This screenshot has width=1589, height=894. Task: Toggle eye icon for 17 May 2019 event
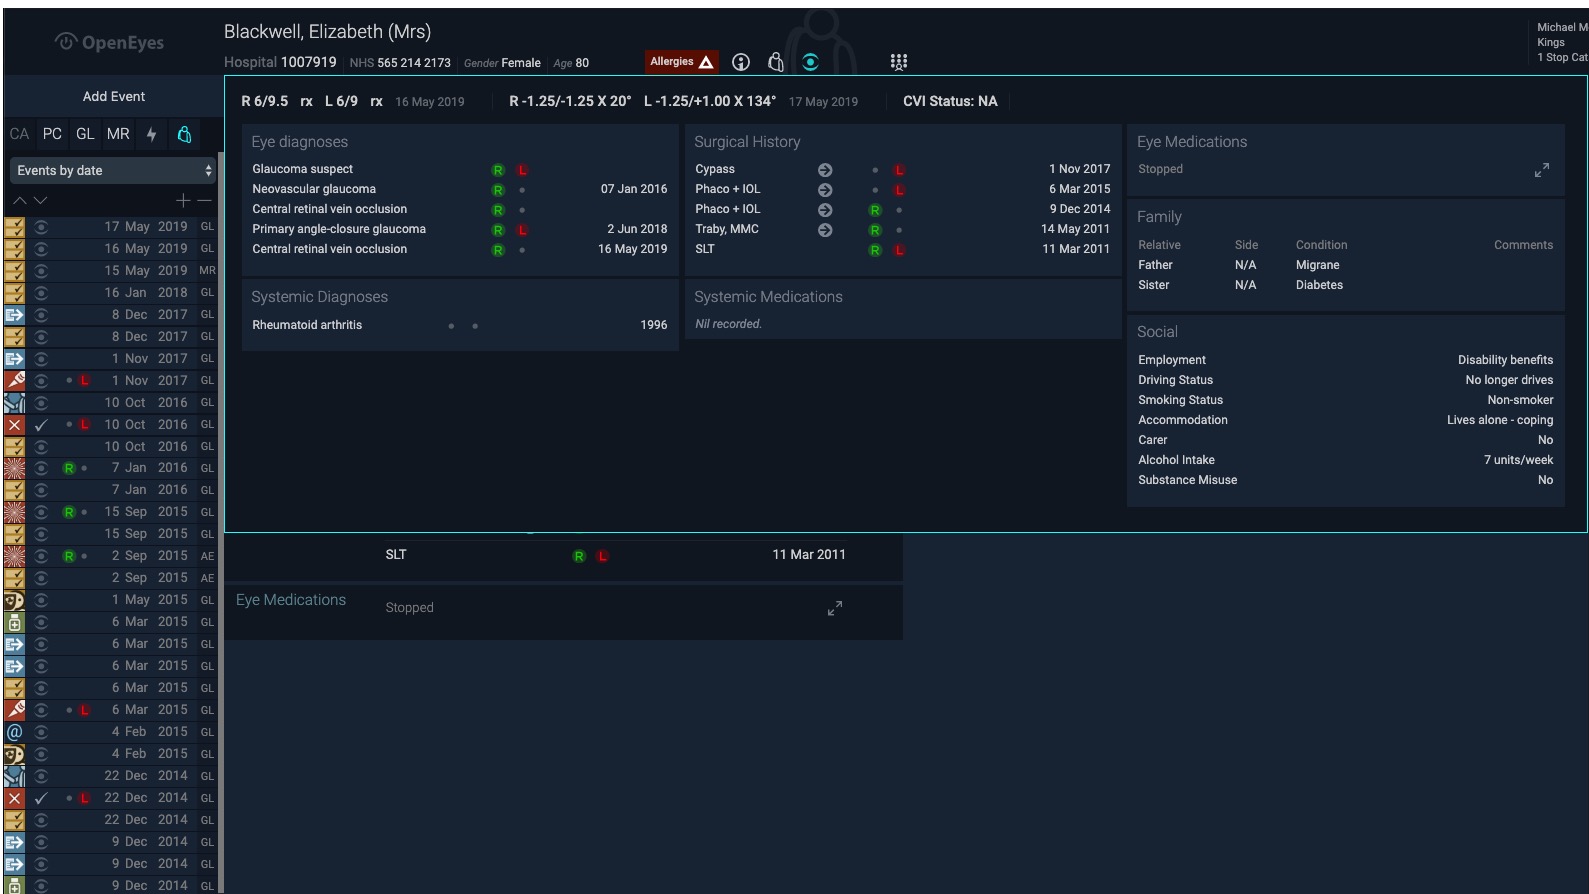[x=41, y=227]
